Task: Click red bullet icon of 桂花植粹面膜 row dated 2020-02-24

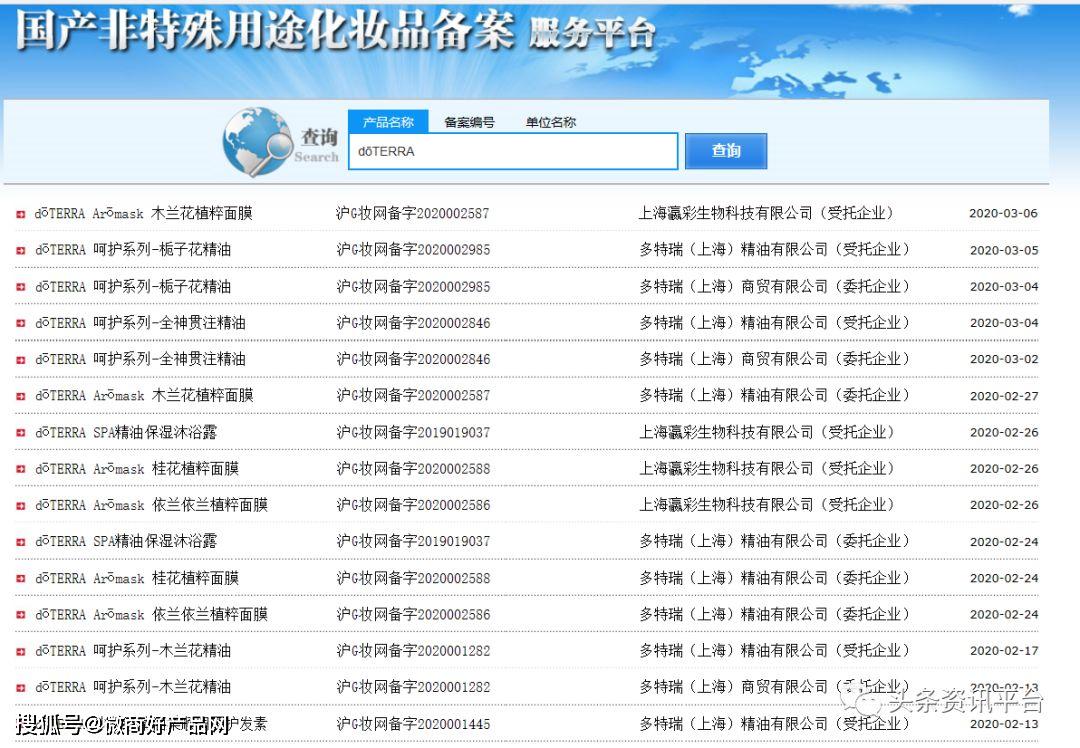Action: (21, 579)
